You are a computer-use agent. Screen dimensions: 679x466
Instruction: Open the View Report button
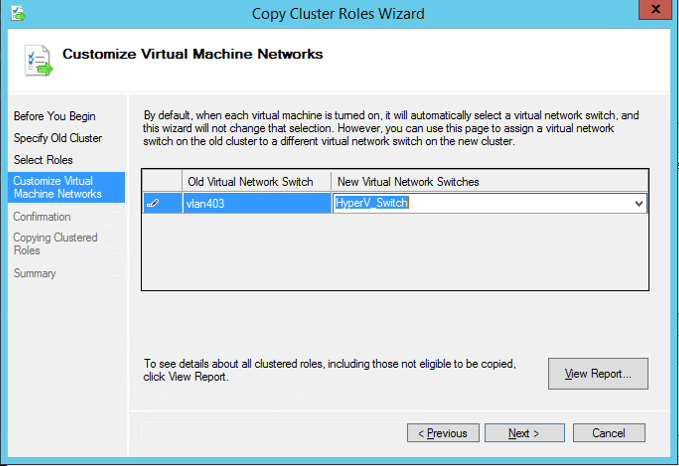pyautogui.click(x=598, y=373)
